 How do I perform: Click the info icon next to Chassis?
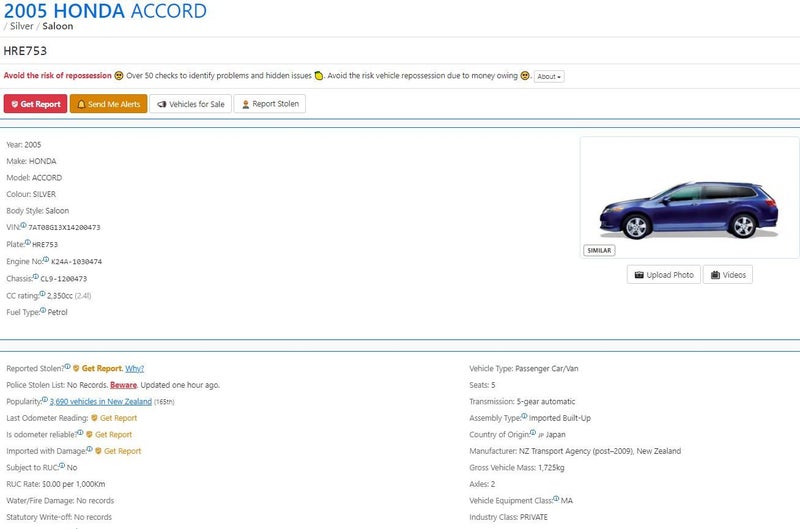point(36,276)
